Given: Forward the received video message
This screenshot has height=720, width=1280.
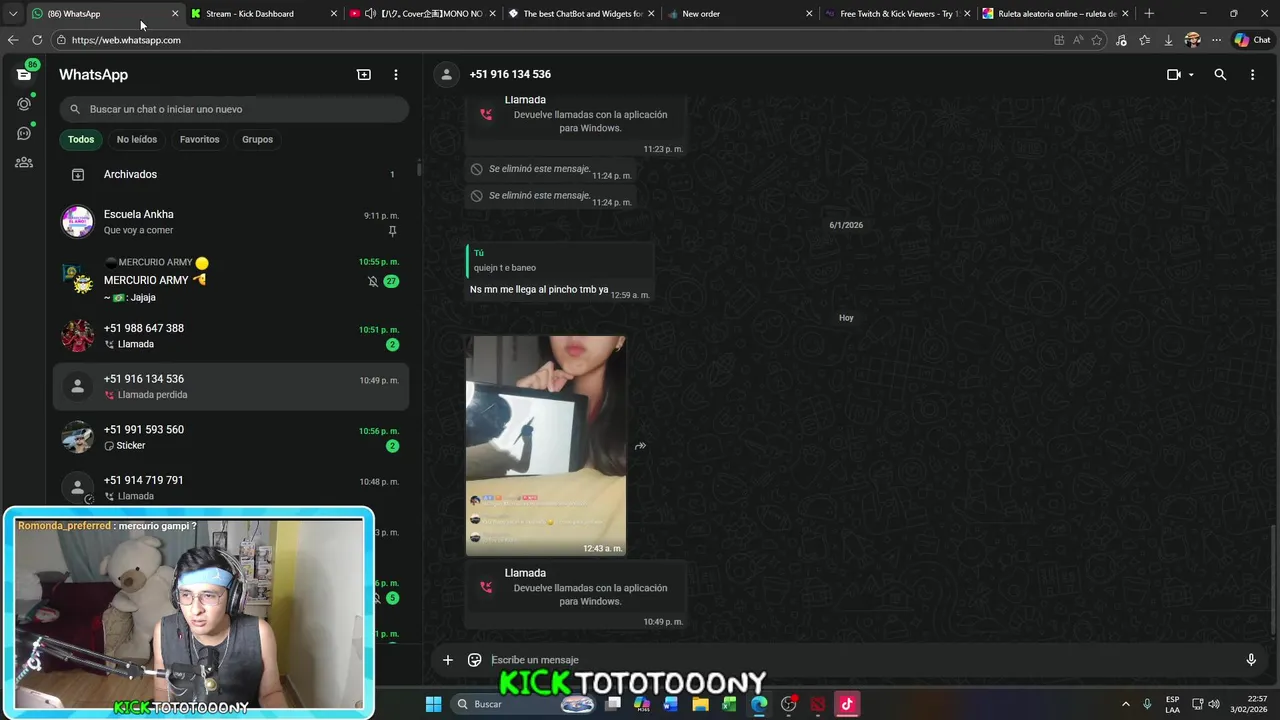Looking at the screenshot, I should tap(640, 446).
